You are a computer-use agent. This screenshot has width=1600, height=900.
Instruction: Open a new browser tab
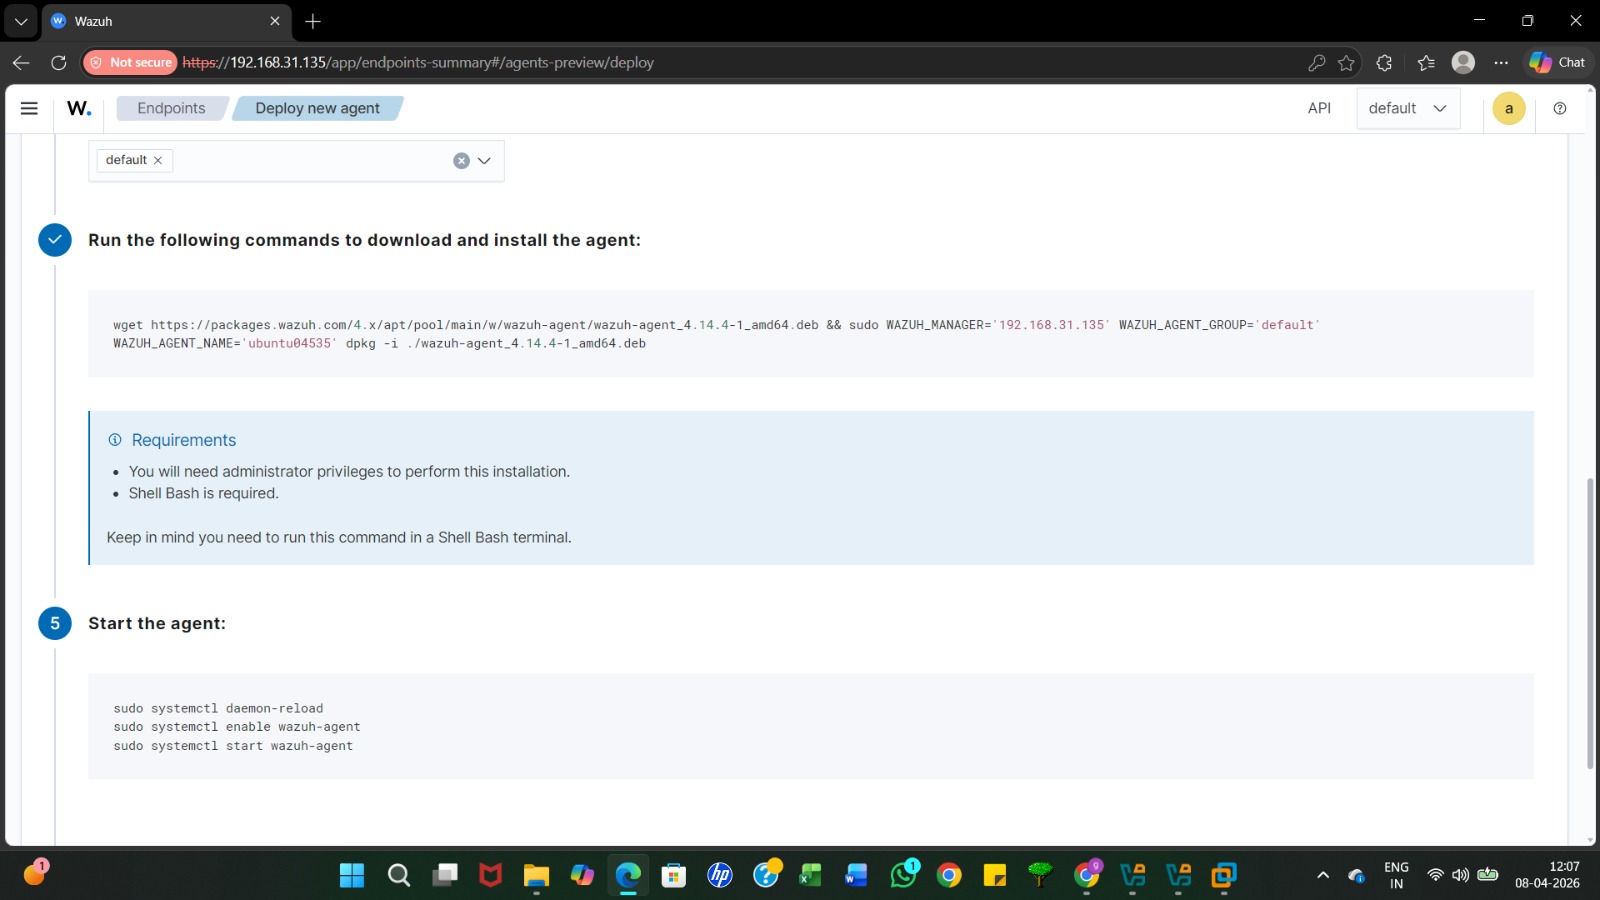pos(313,21)
